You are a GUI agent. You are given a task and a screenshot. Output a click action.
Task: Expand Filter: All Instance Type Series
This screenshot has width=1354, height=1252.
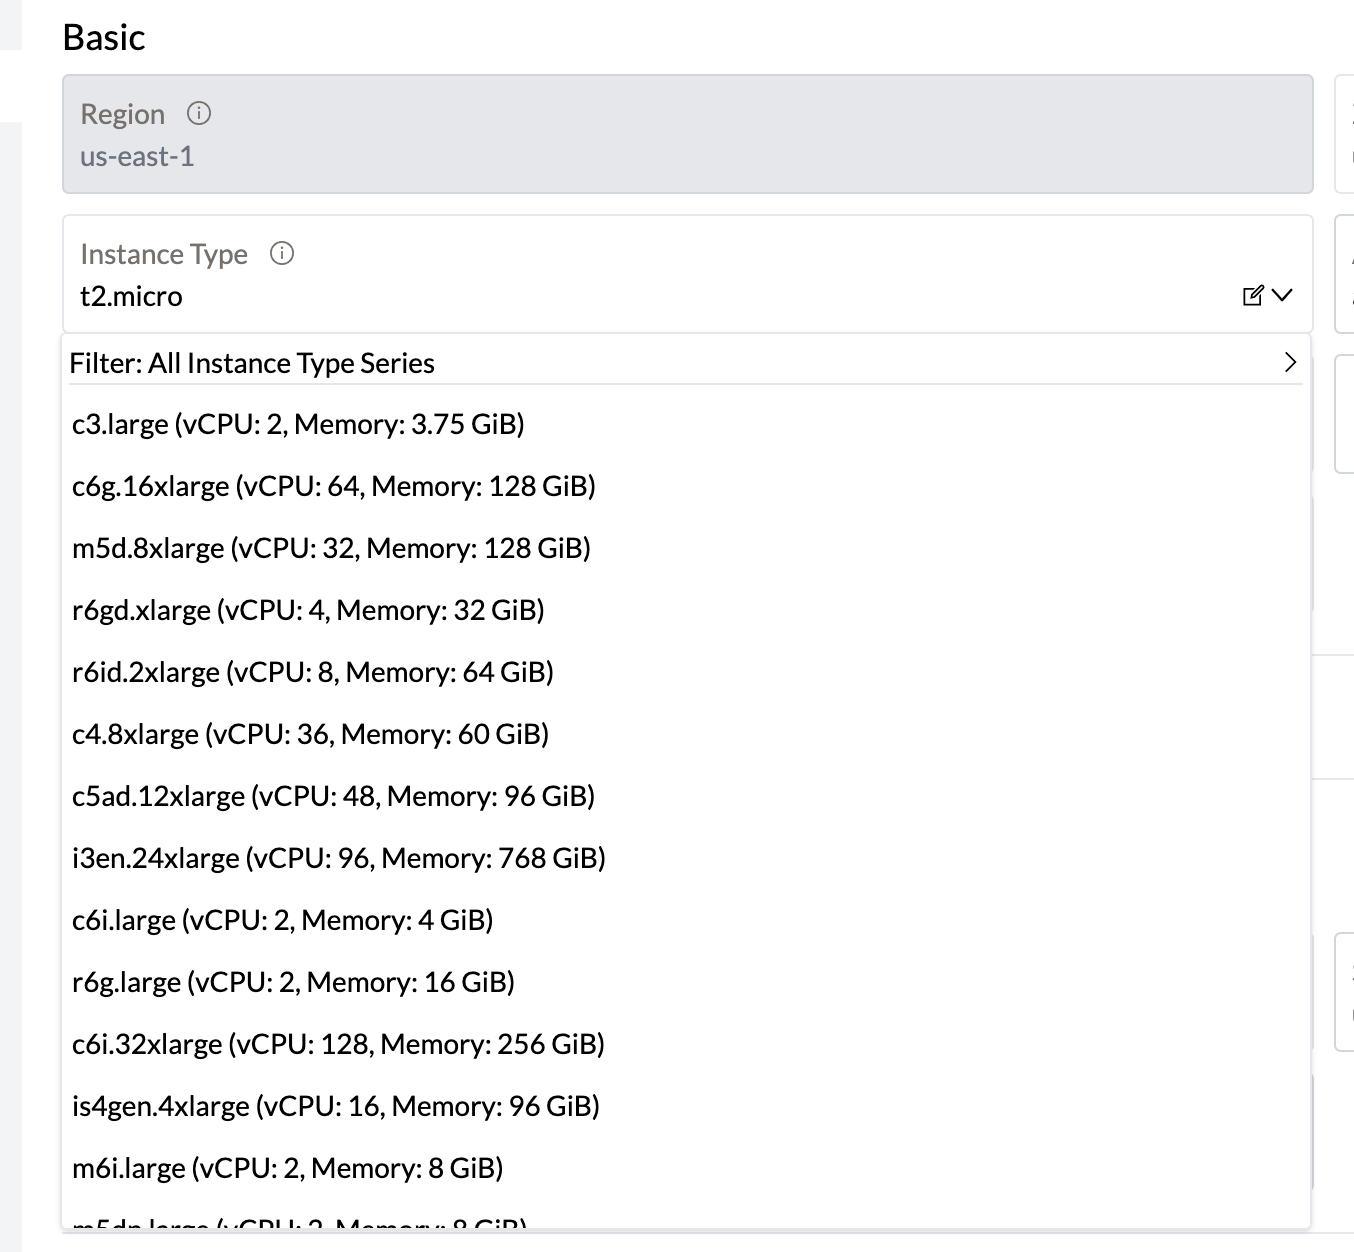pyautogui.click(x=252, y=362)
